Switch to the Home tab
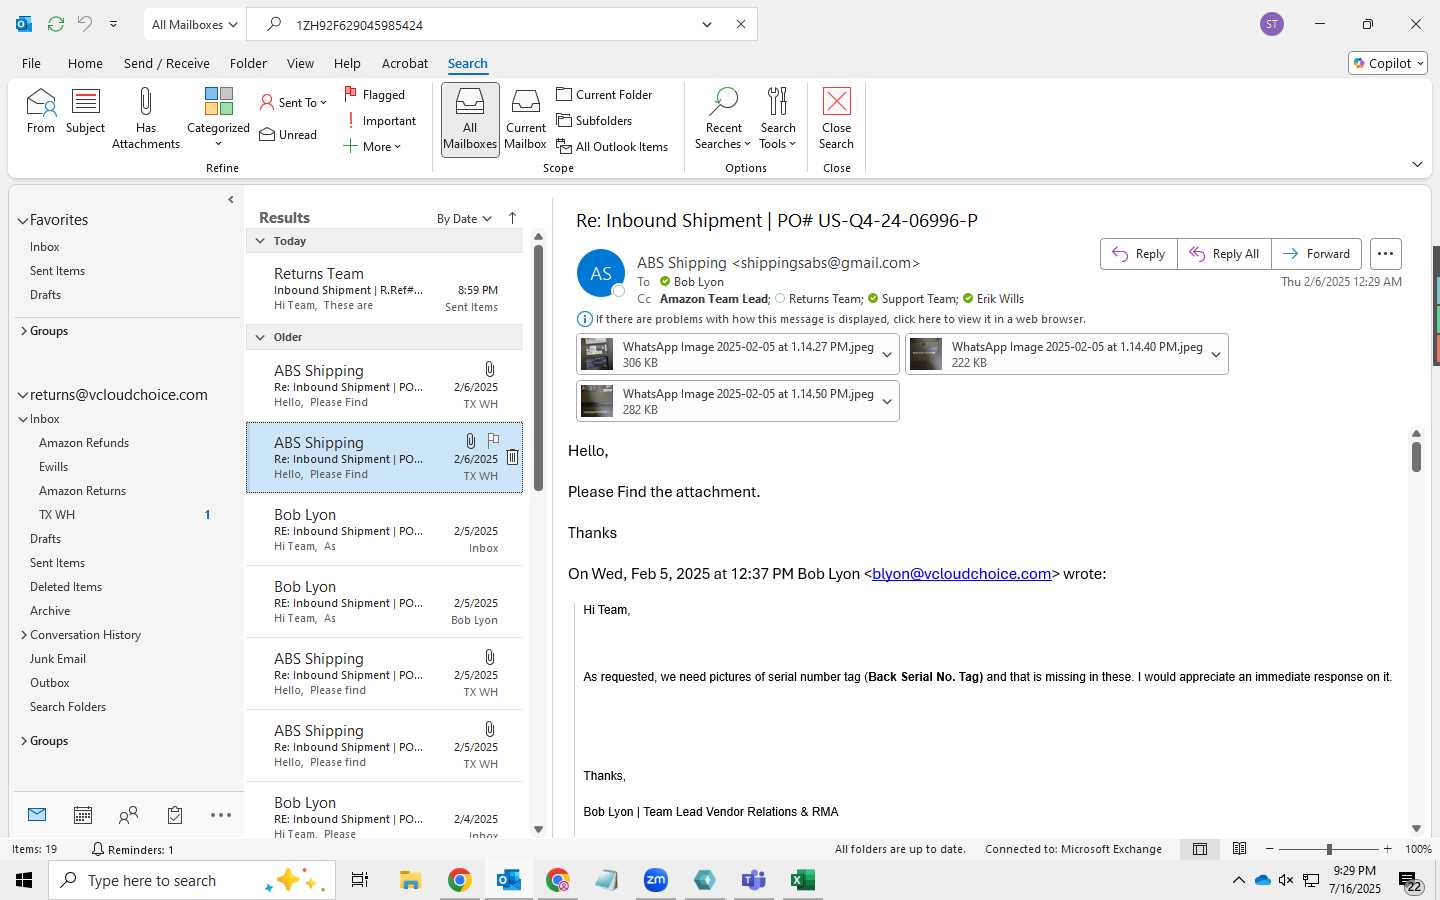 [85, 63]
